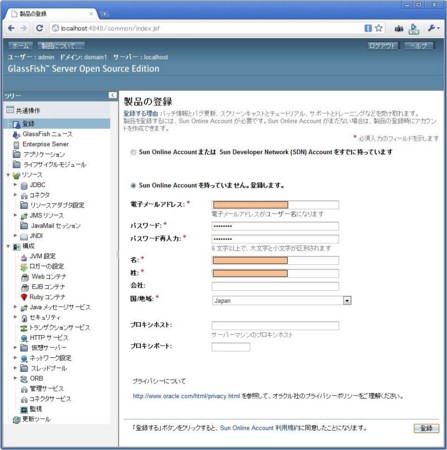Click the HTTP サービス icon
The image size is (447, 450).
coord(24,338)
